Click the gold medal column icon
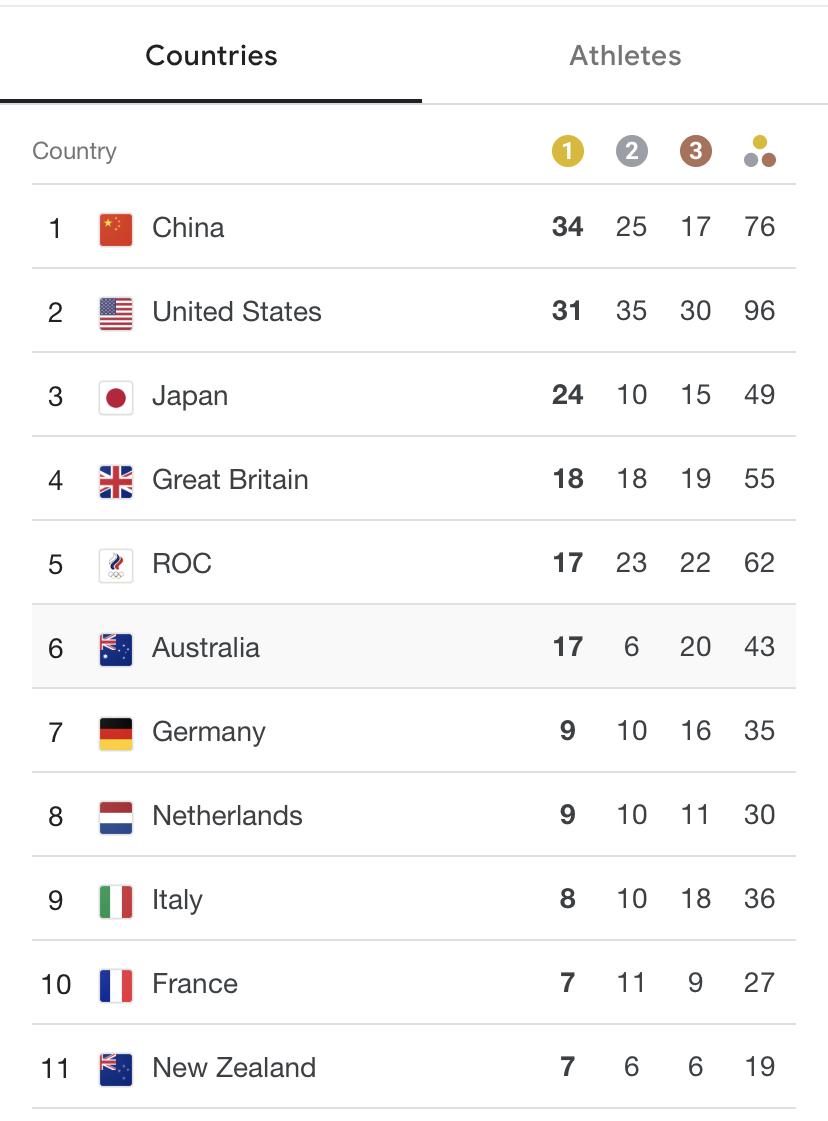 [568, 151]
